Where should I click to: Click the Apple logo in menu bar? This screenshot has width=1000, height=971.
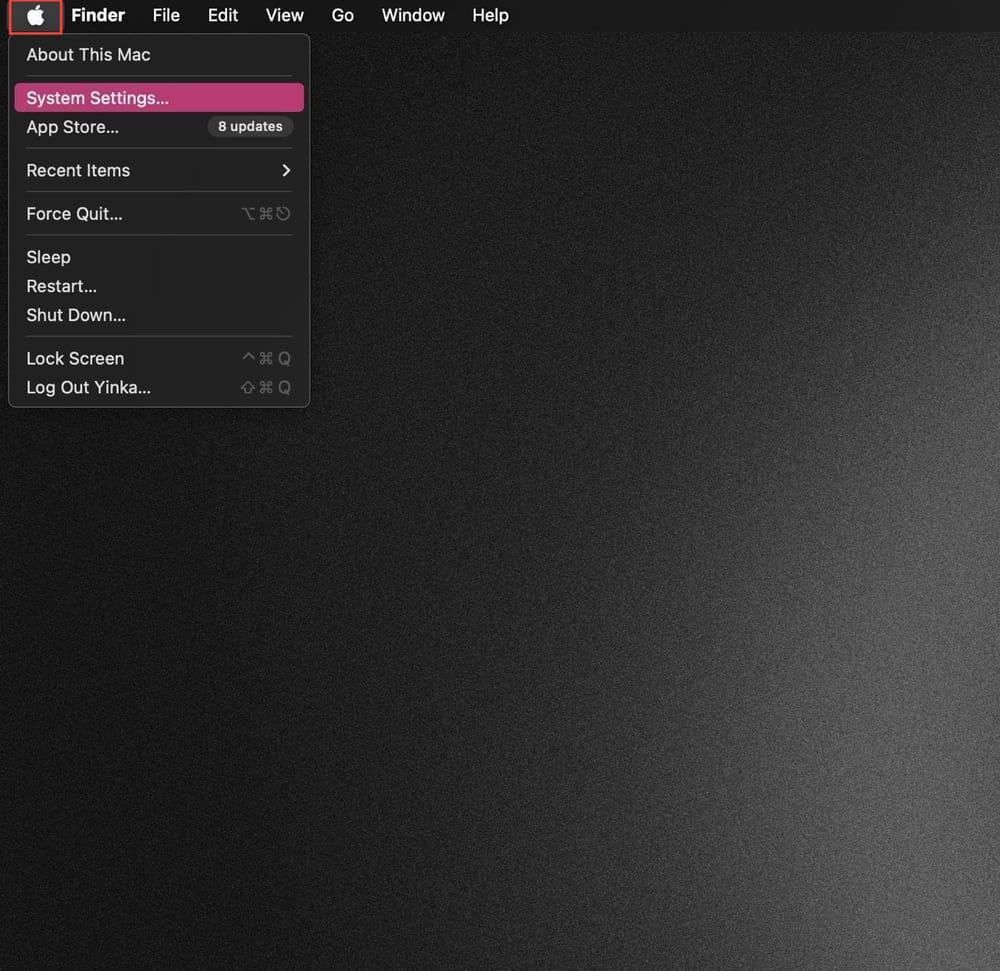[36, 16]
